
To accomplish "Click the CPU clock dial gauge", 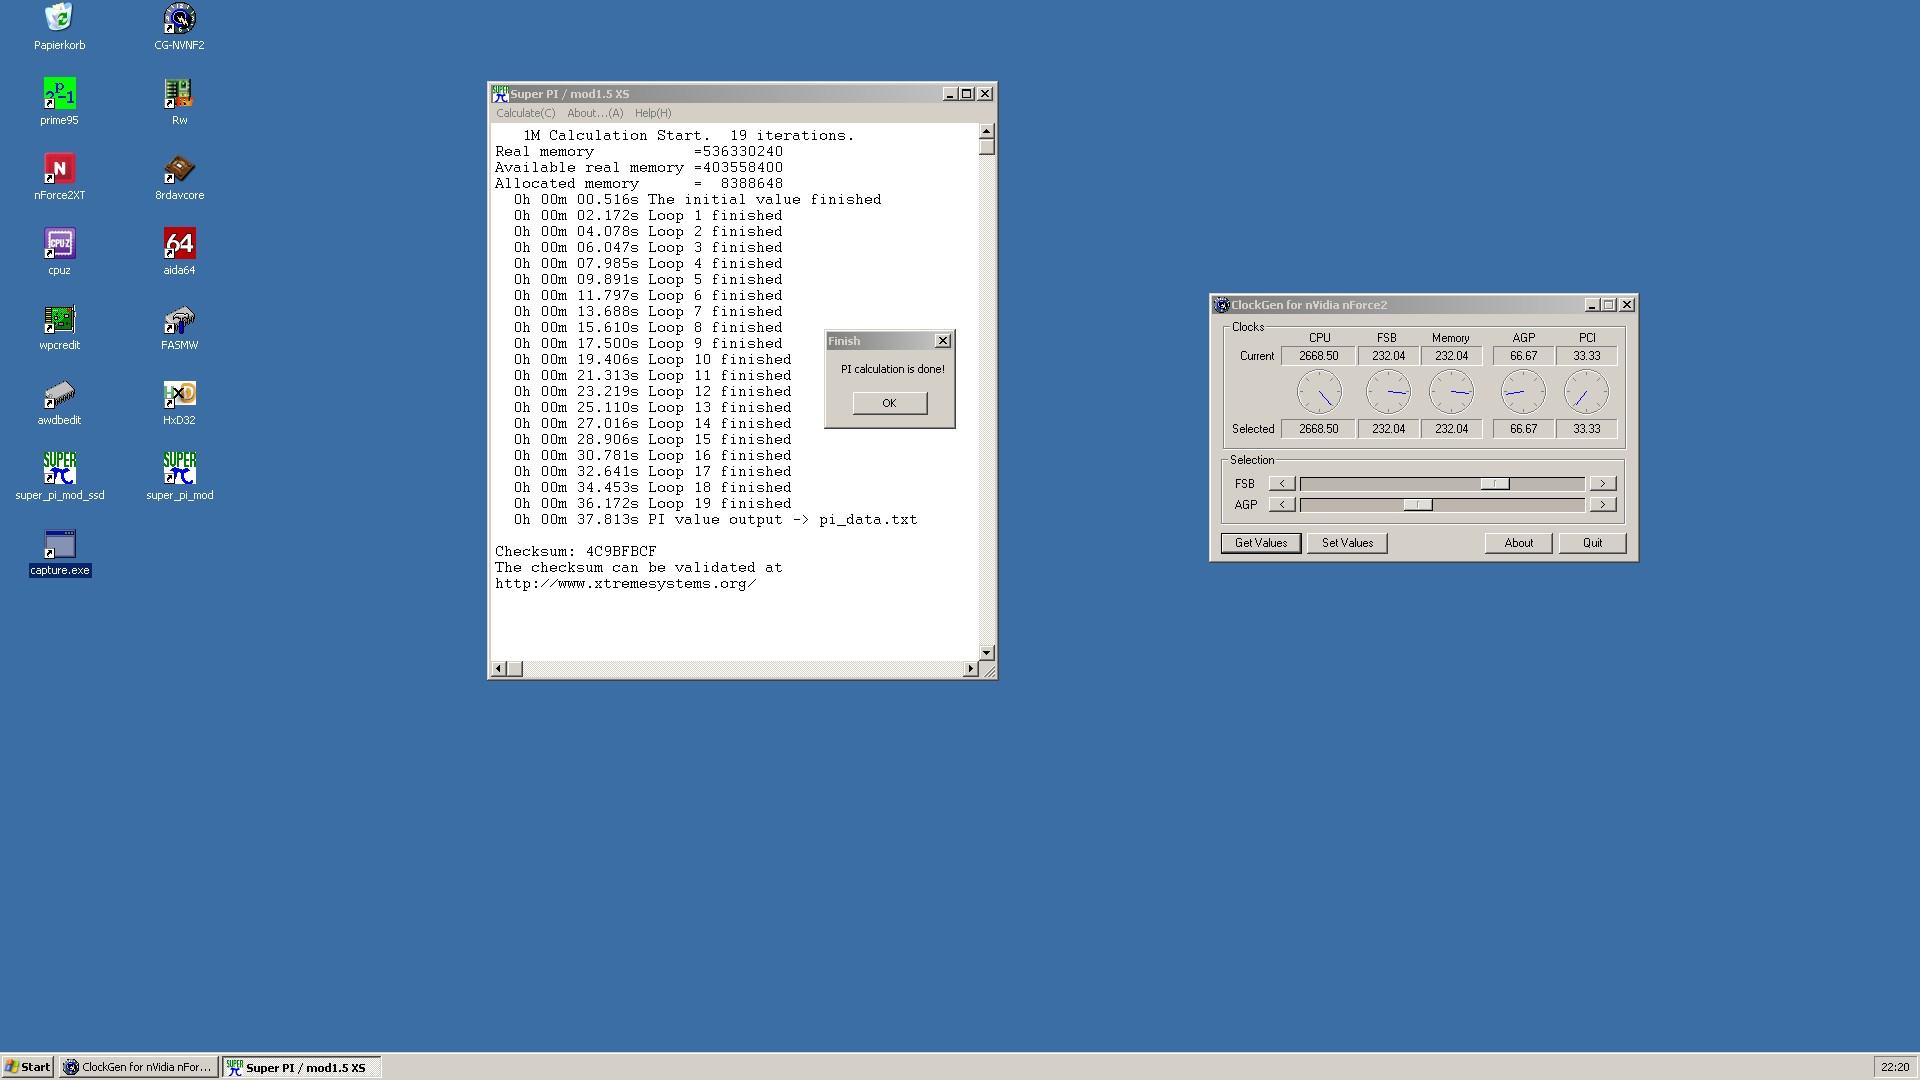I will pyautogui.click(x=1319, y=392).
